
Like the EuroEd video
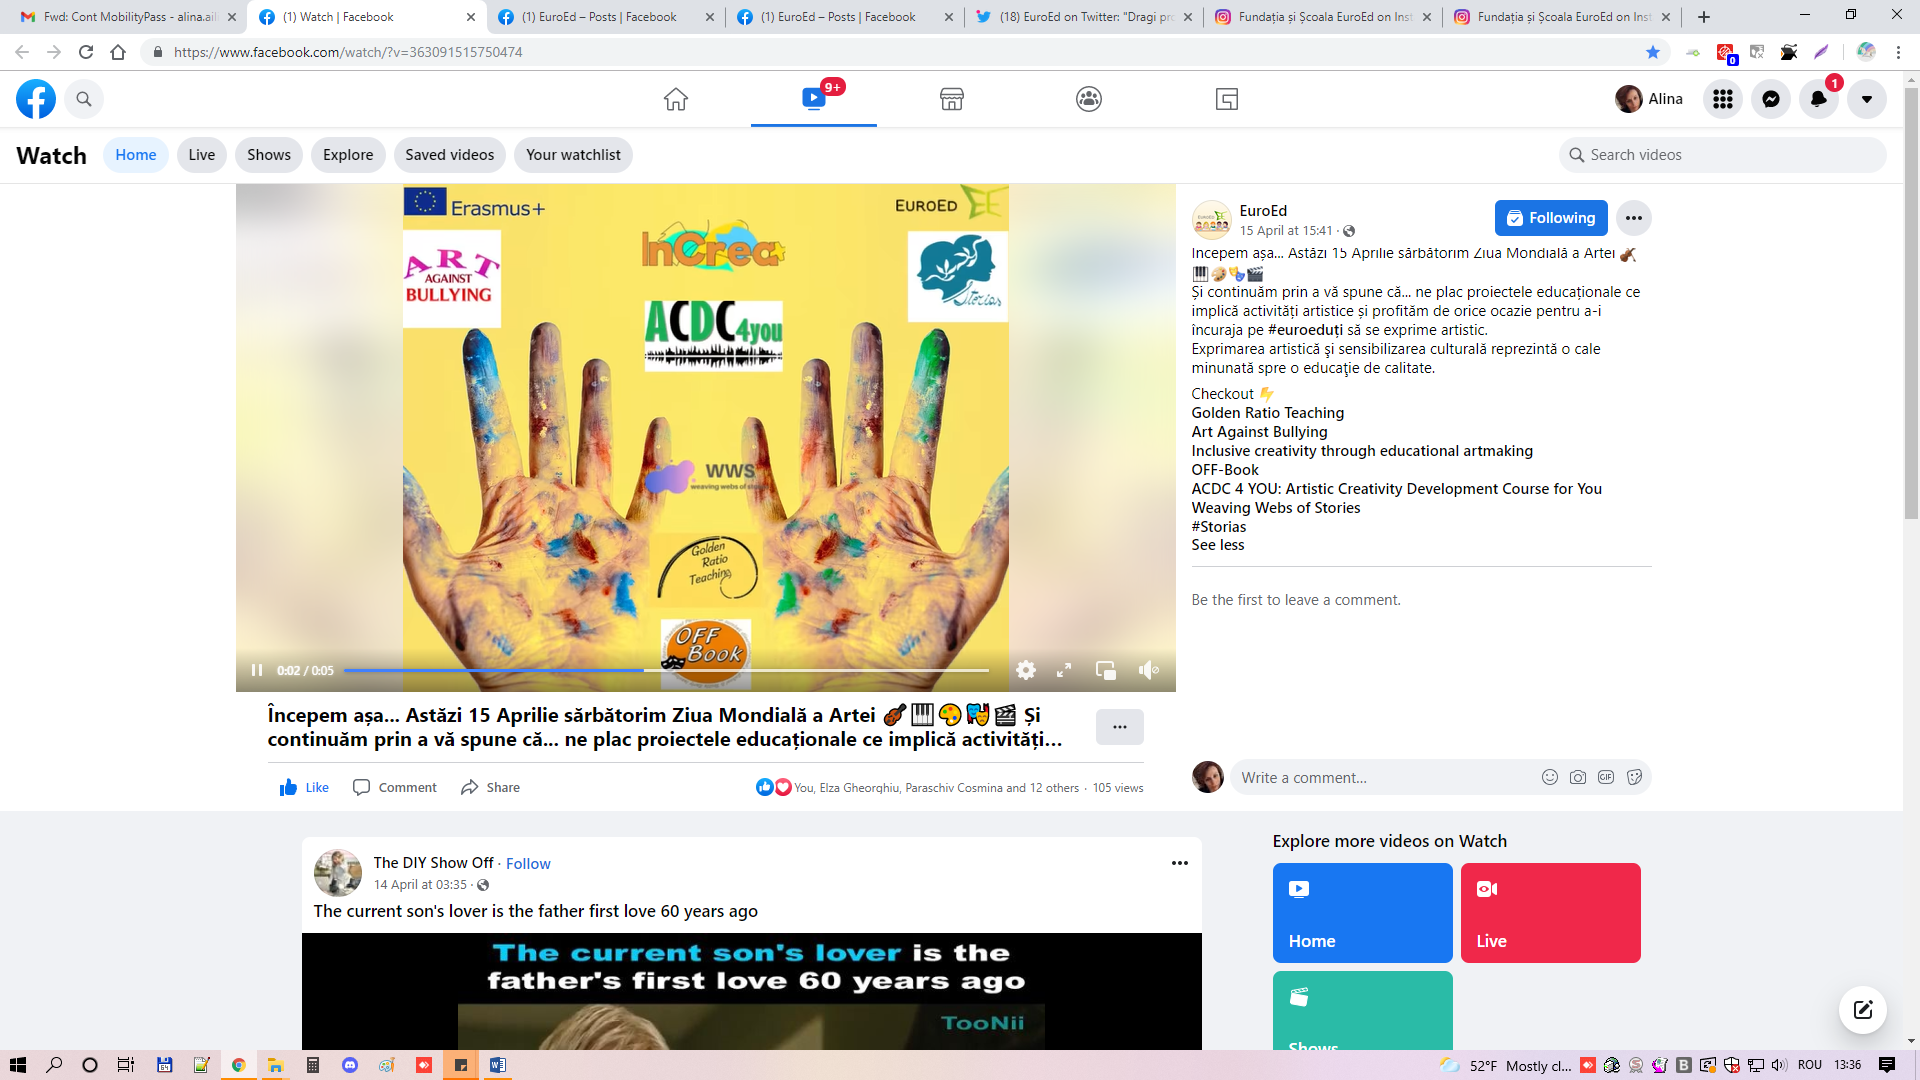point(304,788)
